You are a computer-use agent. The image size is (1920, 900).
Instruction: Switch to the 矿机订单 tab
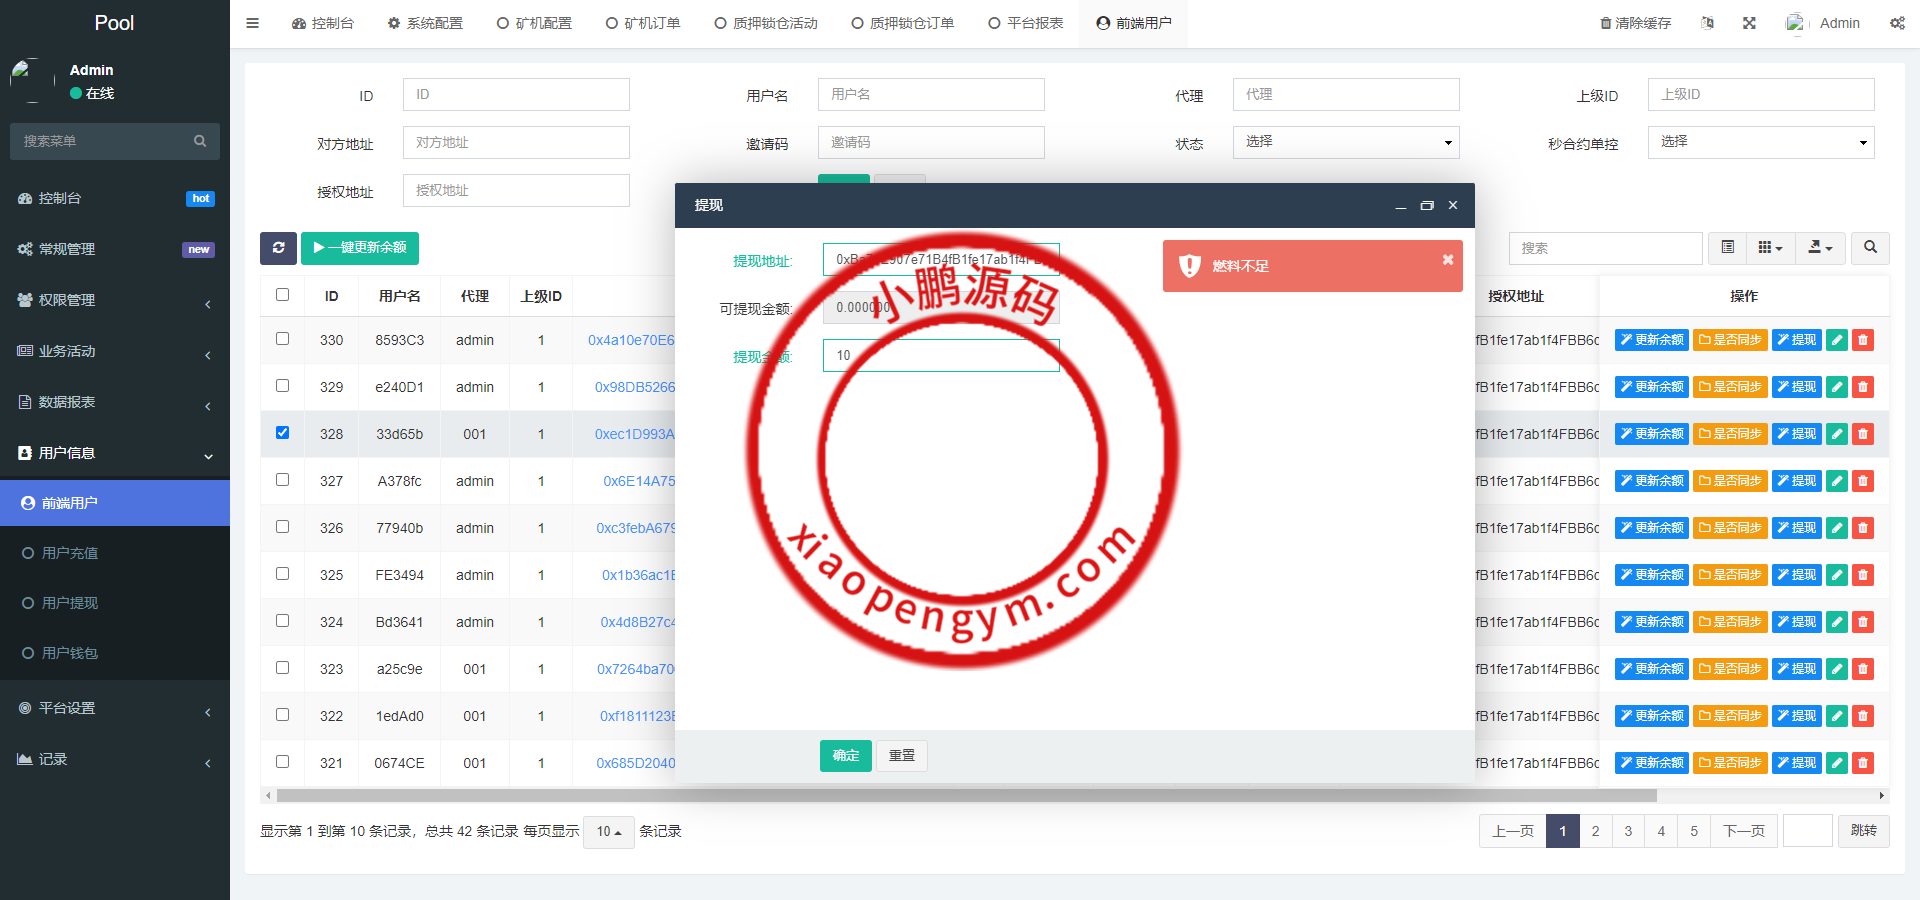point(643,23)
